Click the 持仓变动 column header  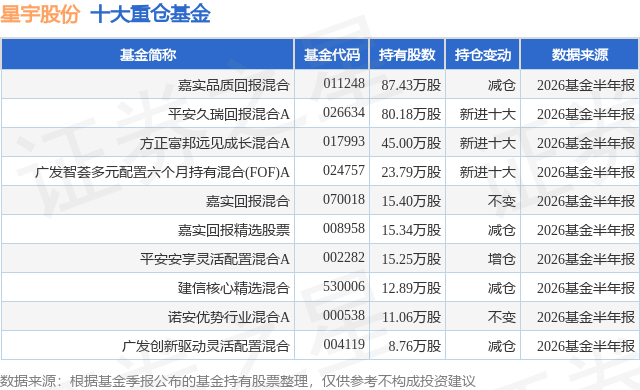click(483, 55)
